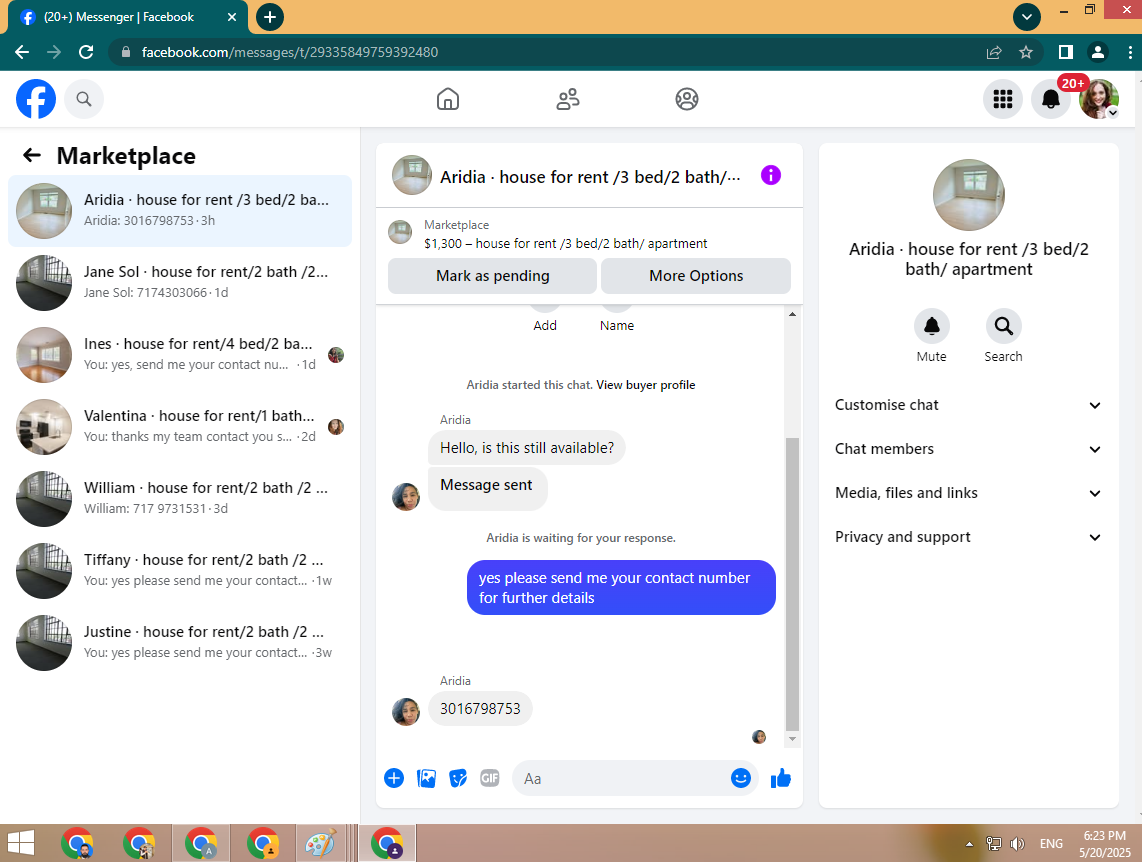Click the Aridia chat header title
Screen dimensions: 1142x862
[x=590, y=177]
